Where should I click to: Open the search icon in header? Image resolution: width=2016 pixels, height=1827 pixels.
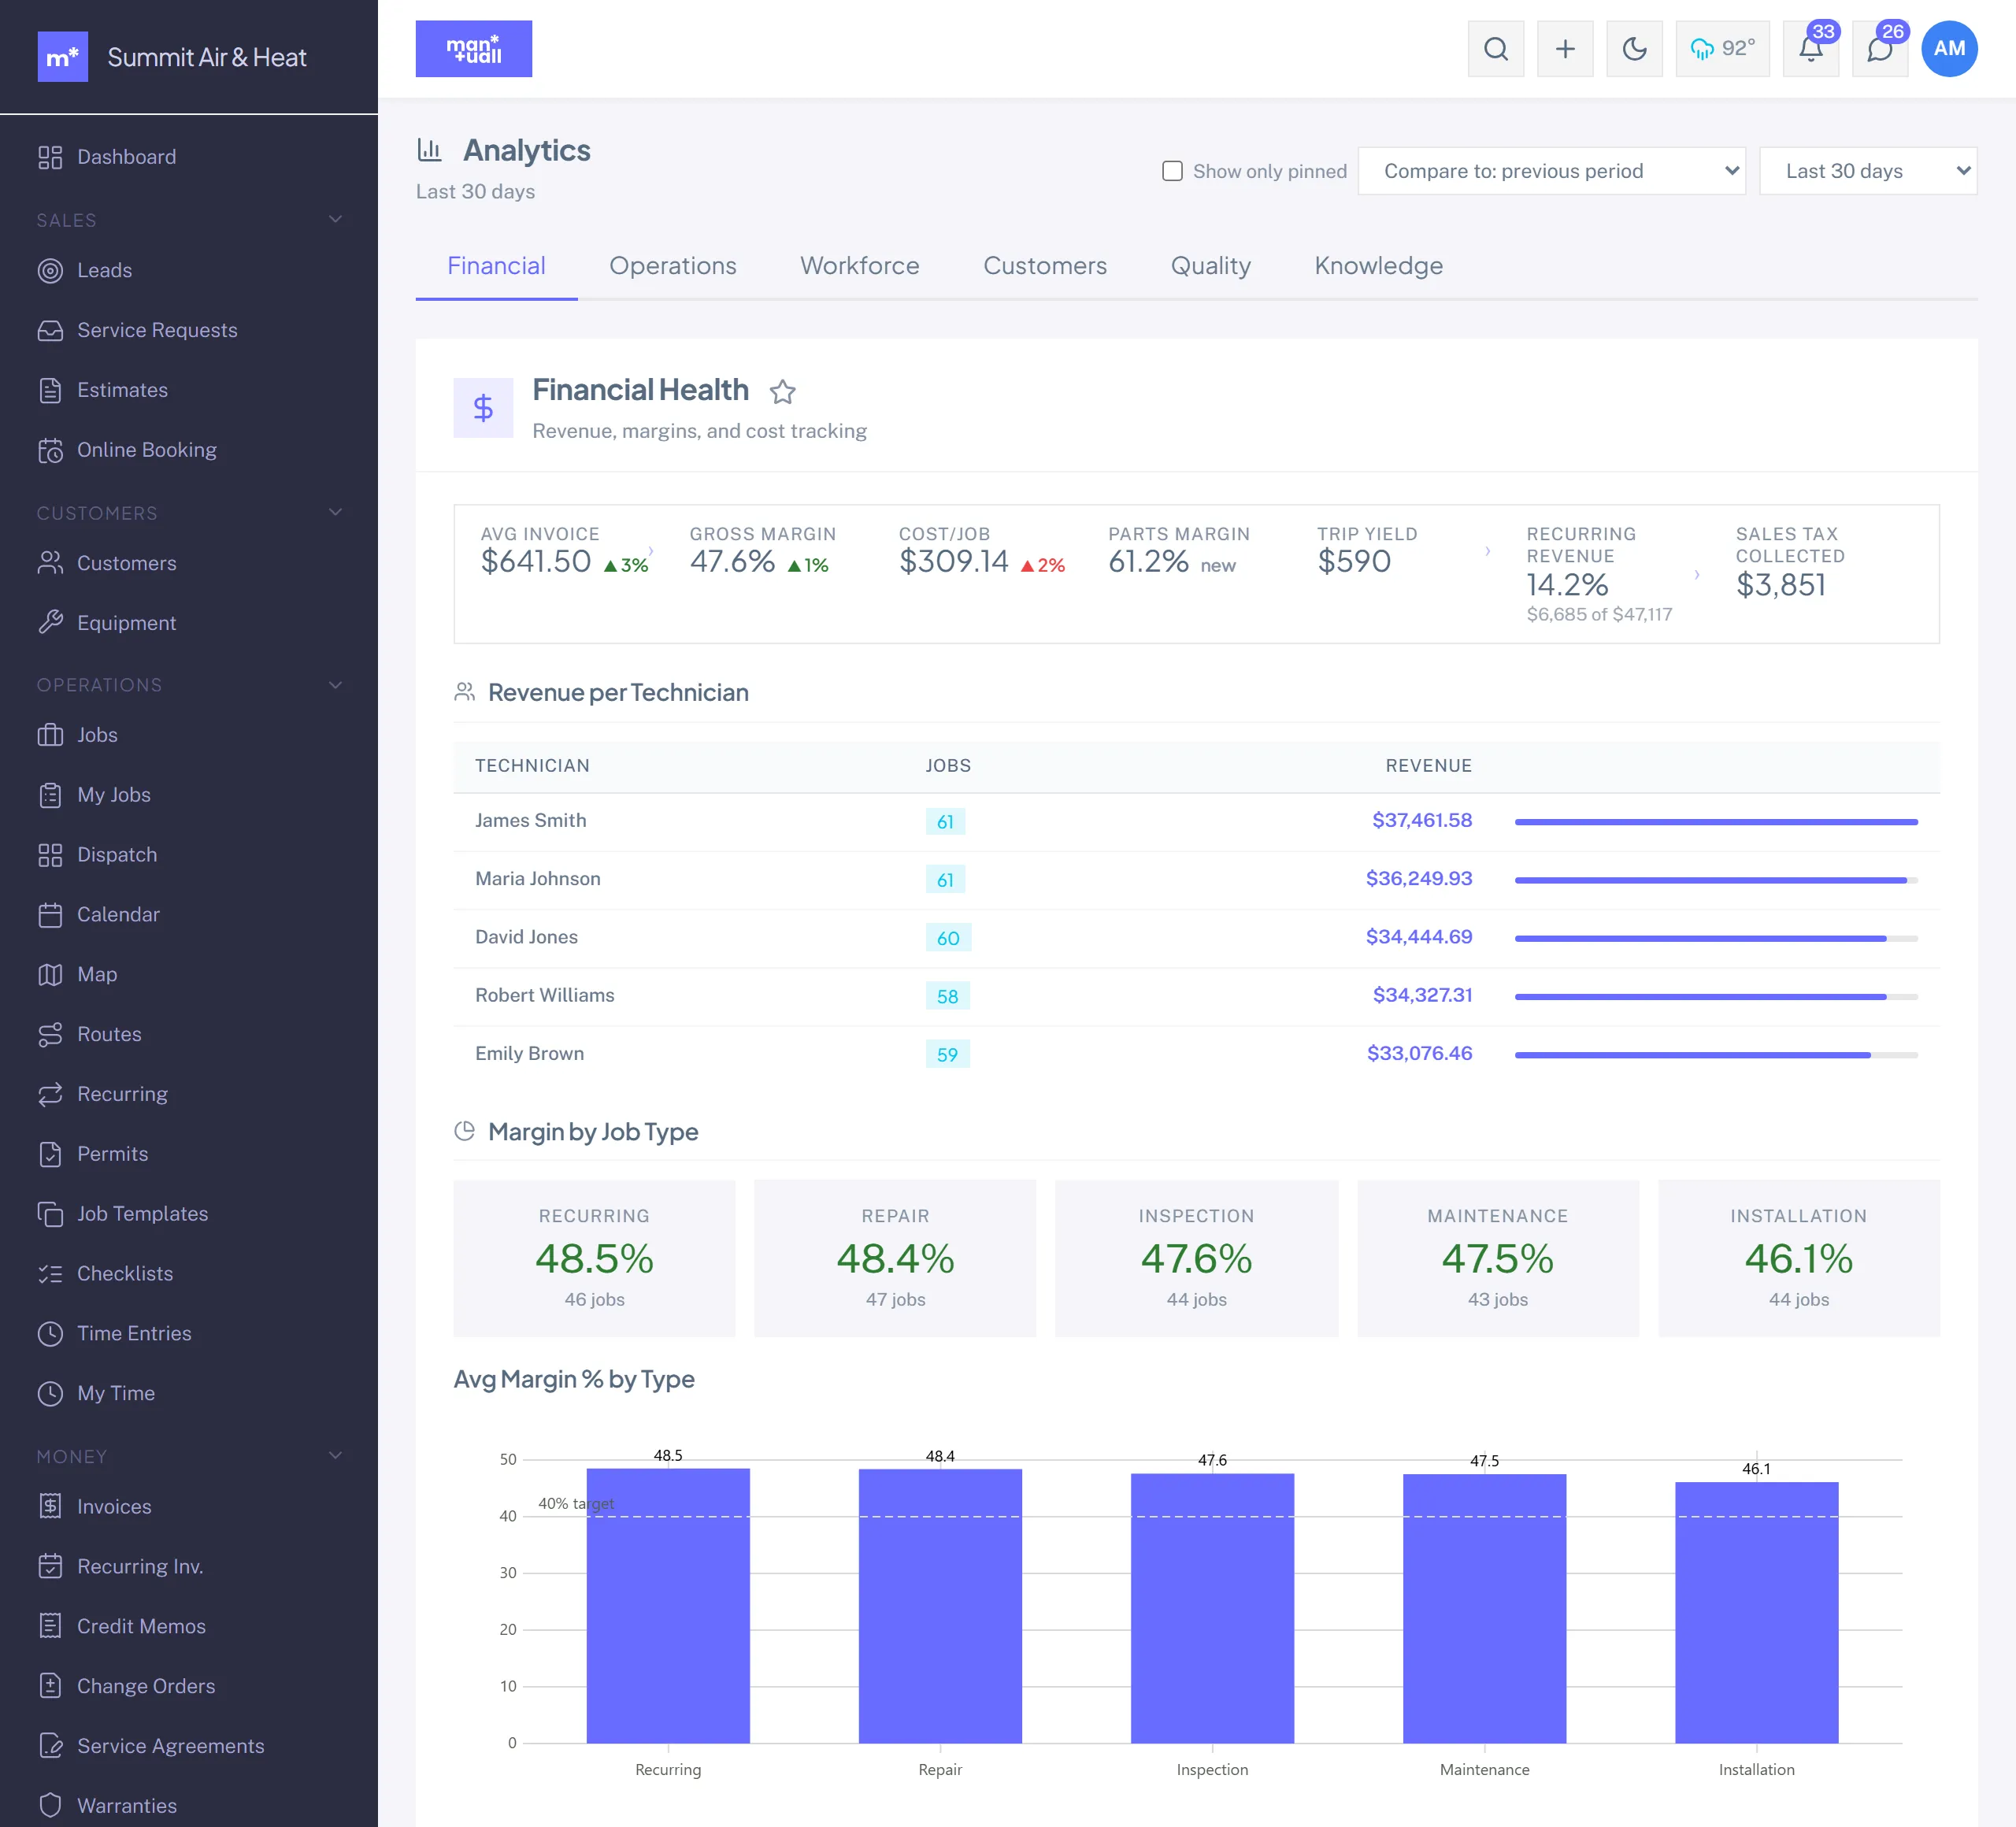[1495, 49]
